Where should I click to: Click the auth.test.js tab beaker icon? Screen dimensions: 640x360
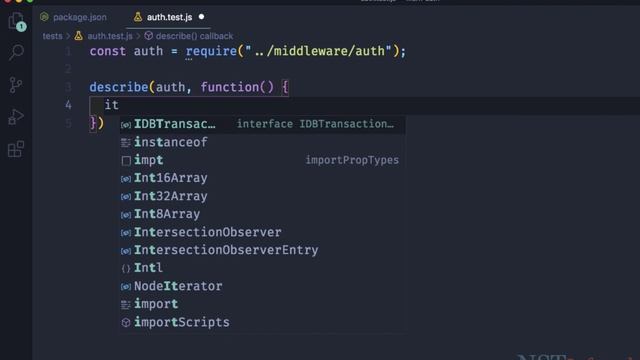[138, 17]
